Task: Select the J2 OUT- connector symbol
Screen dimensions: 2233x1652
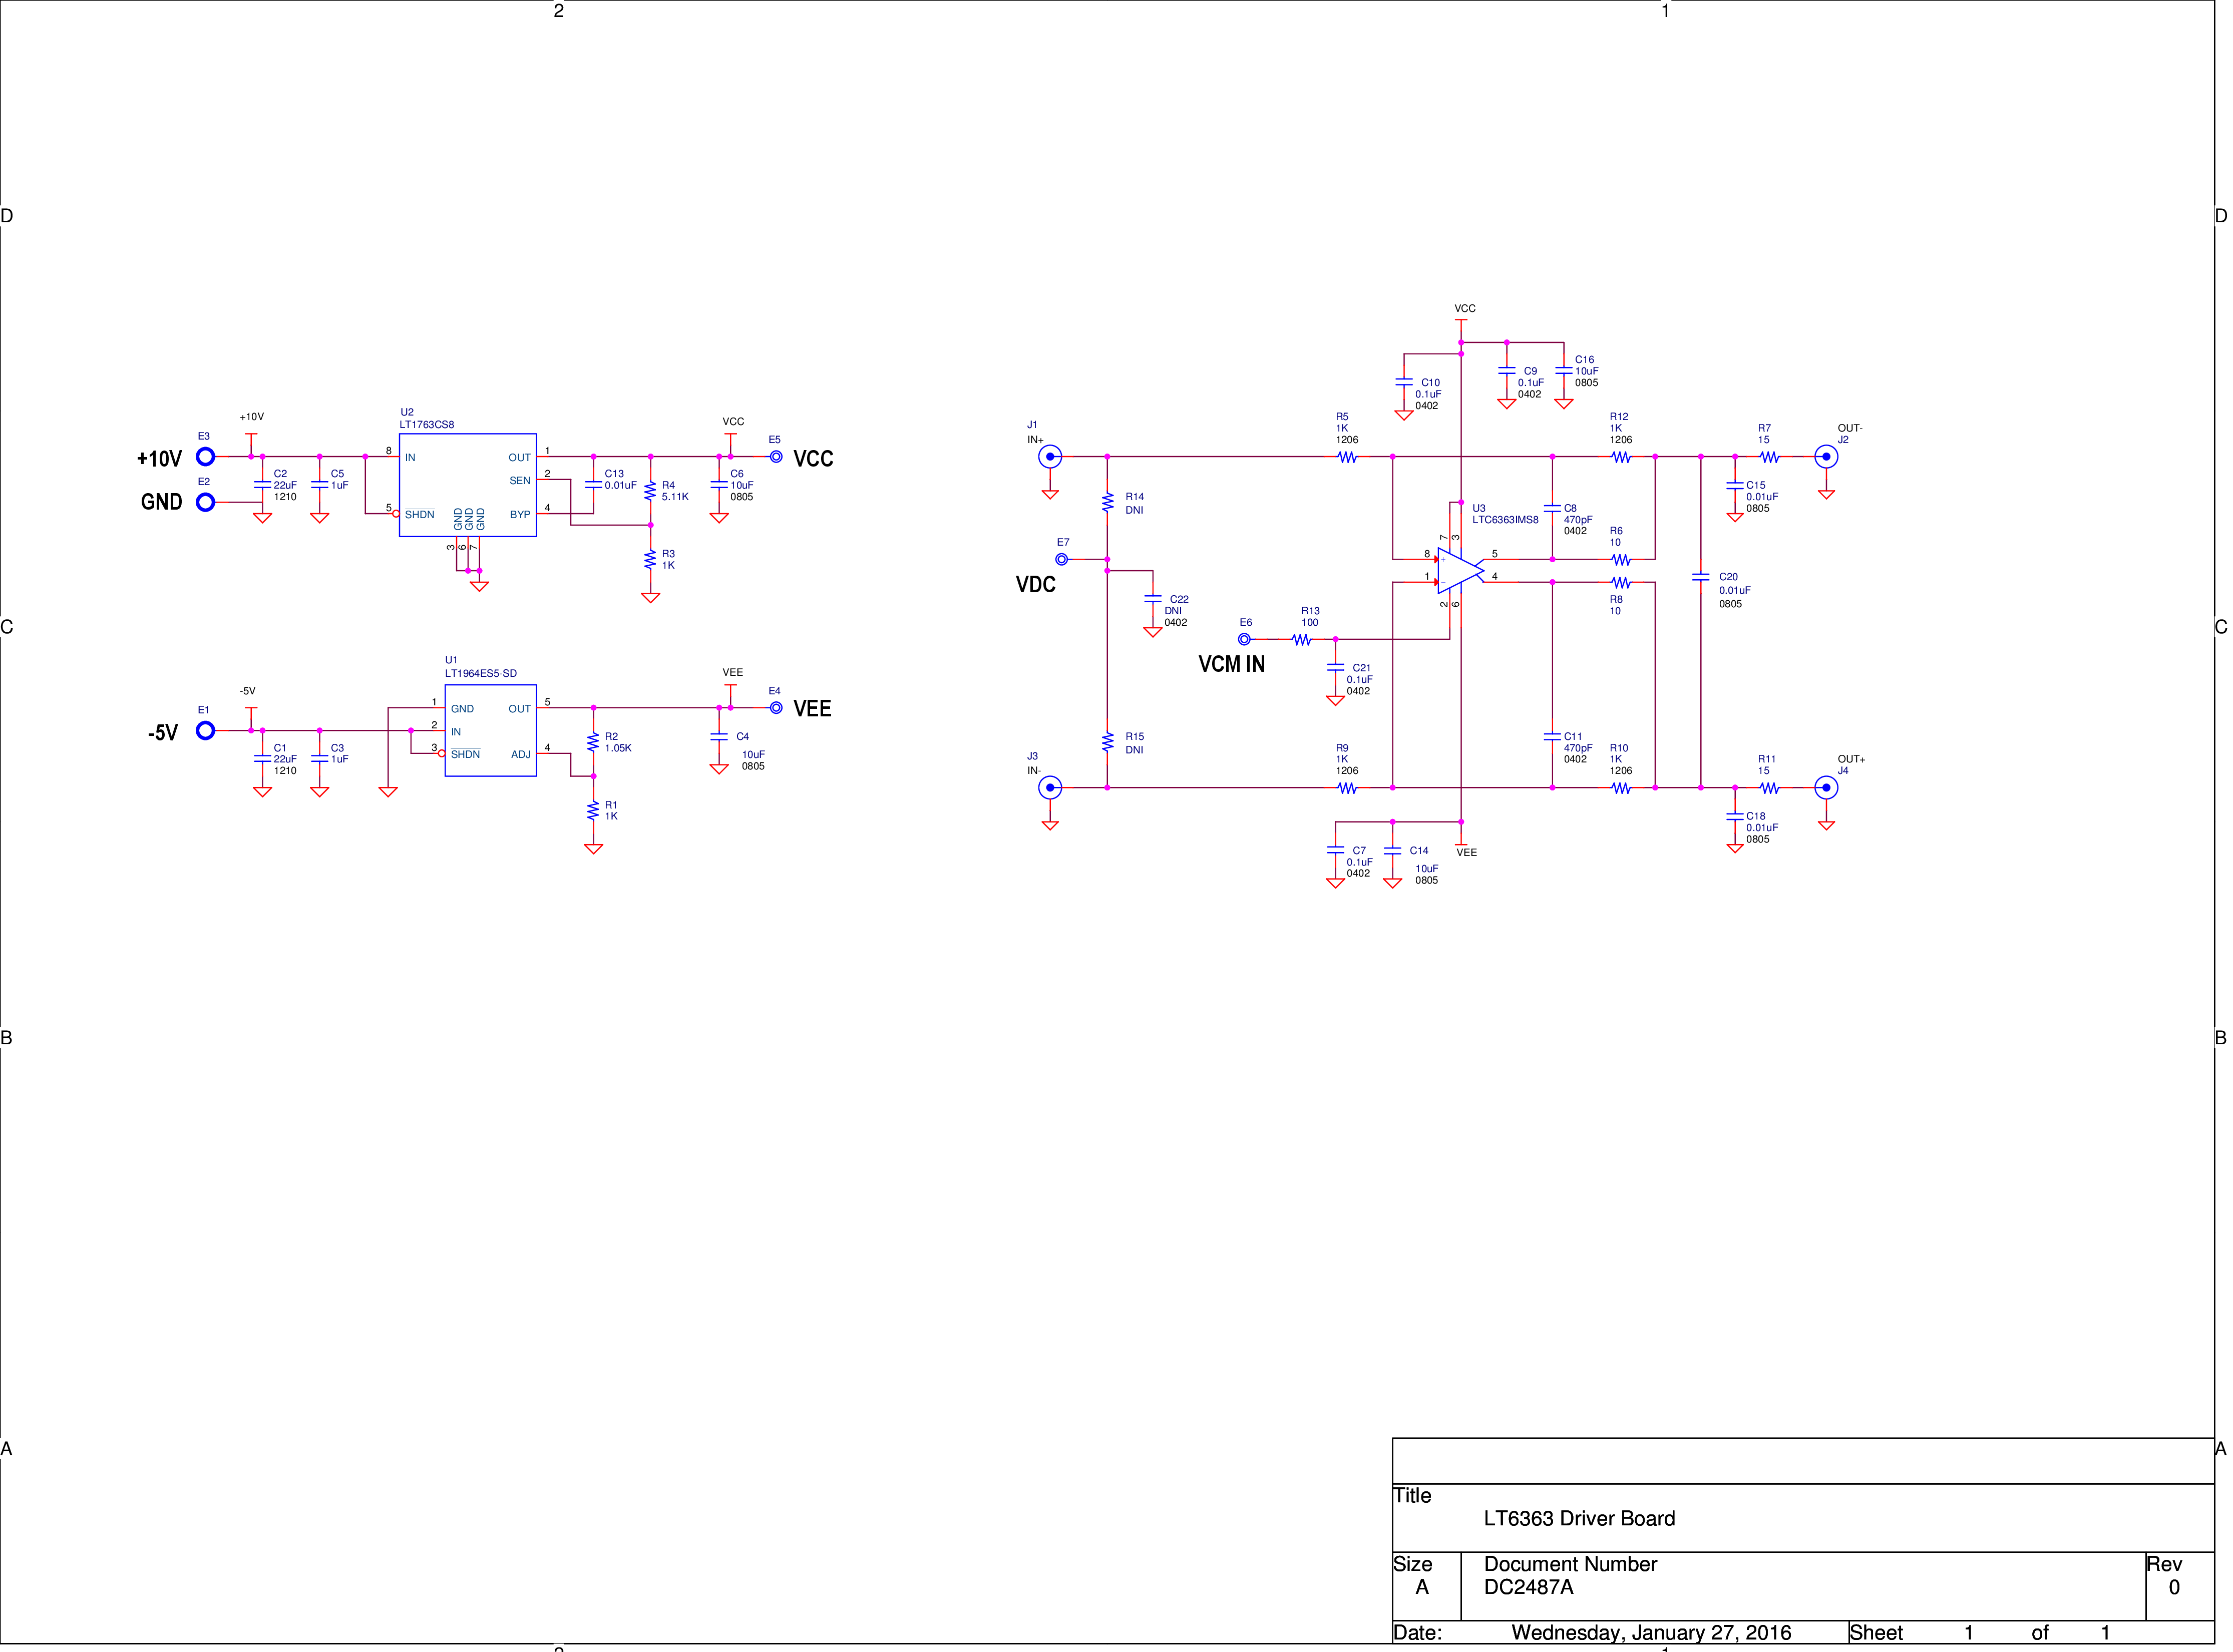Action: pyautogui.click(x=1825, y=457)
